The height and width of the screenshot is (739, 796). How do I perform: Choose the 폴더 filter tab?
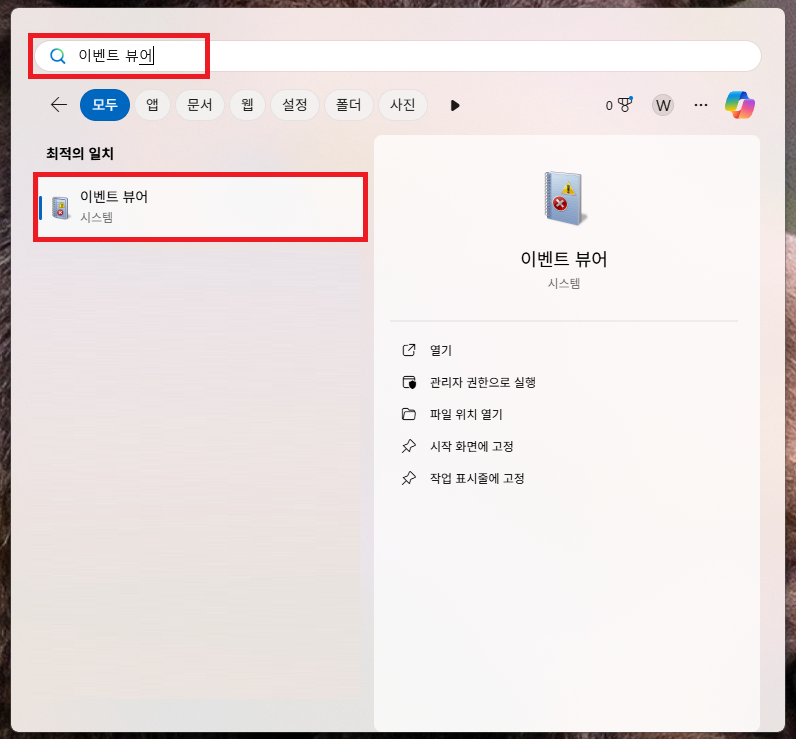348,105
